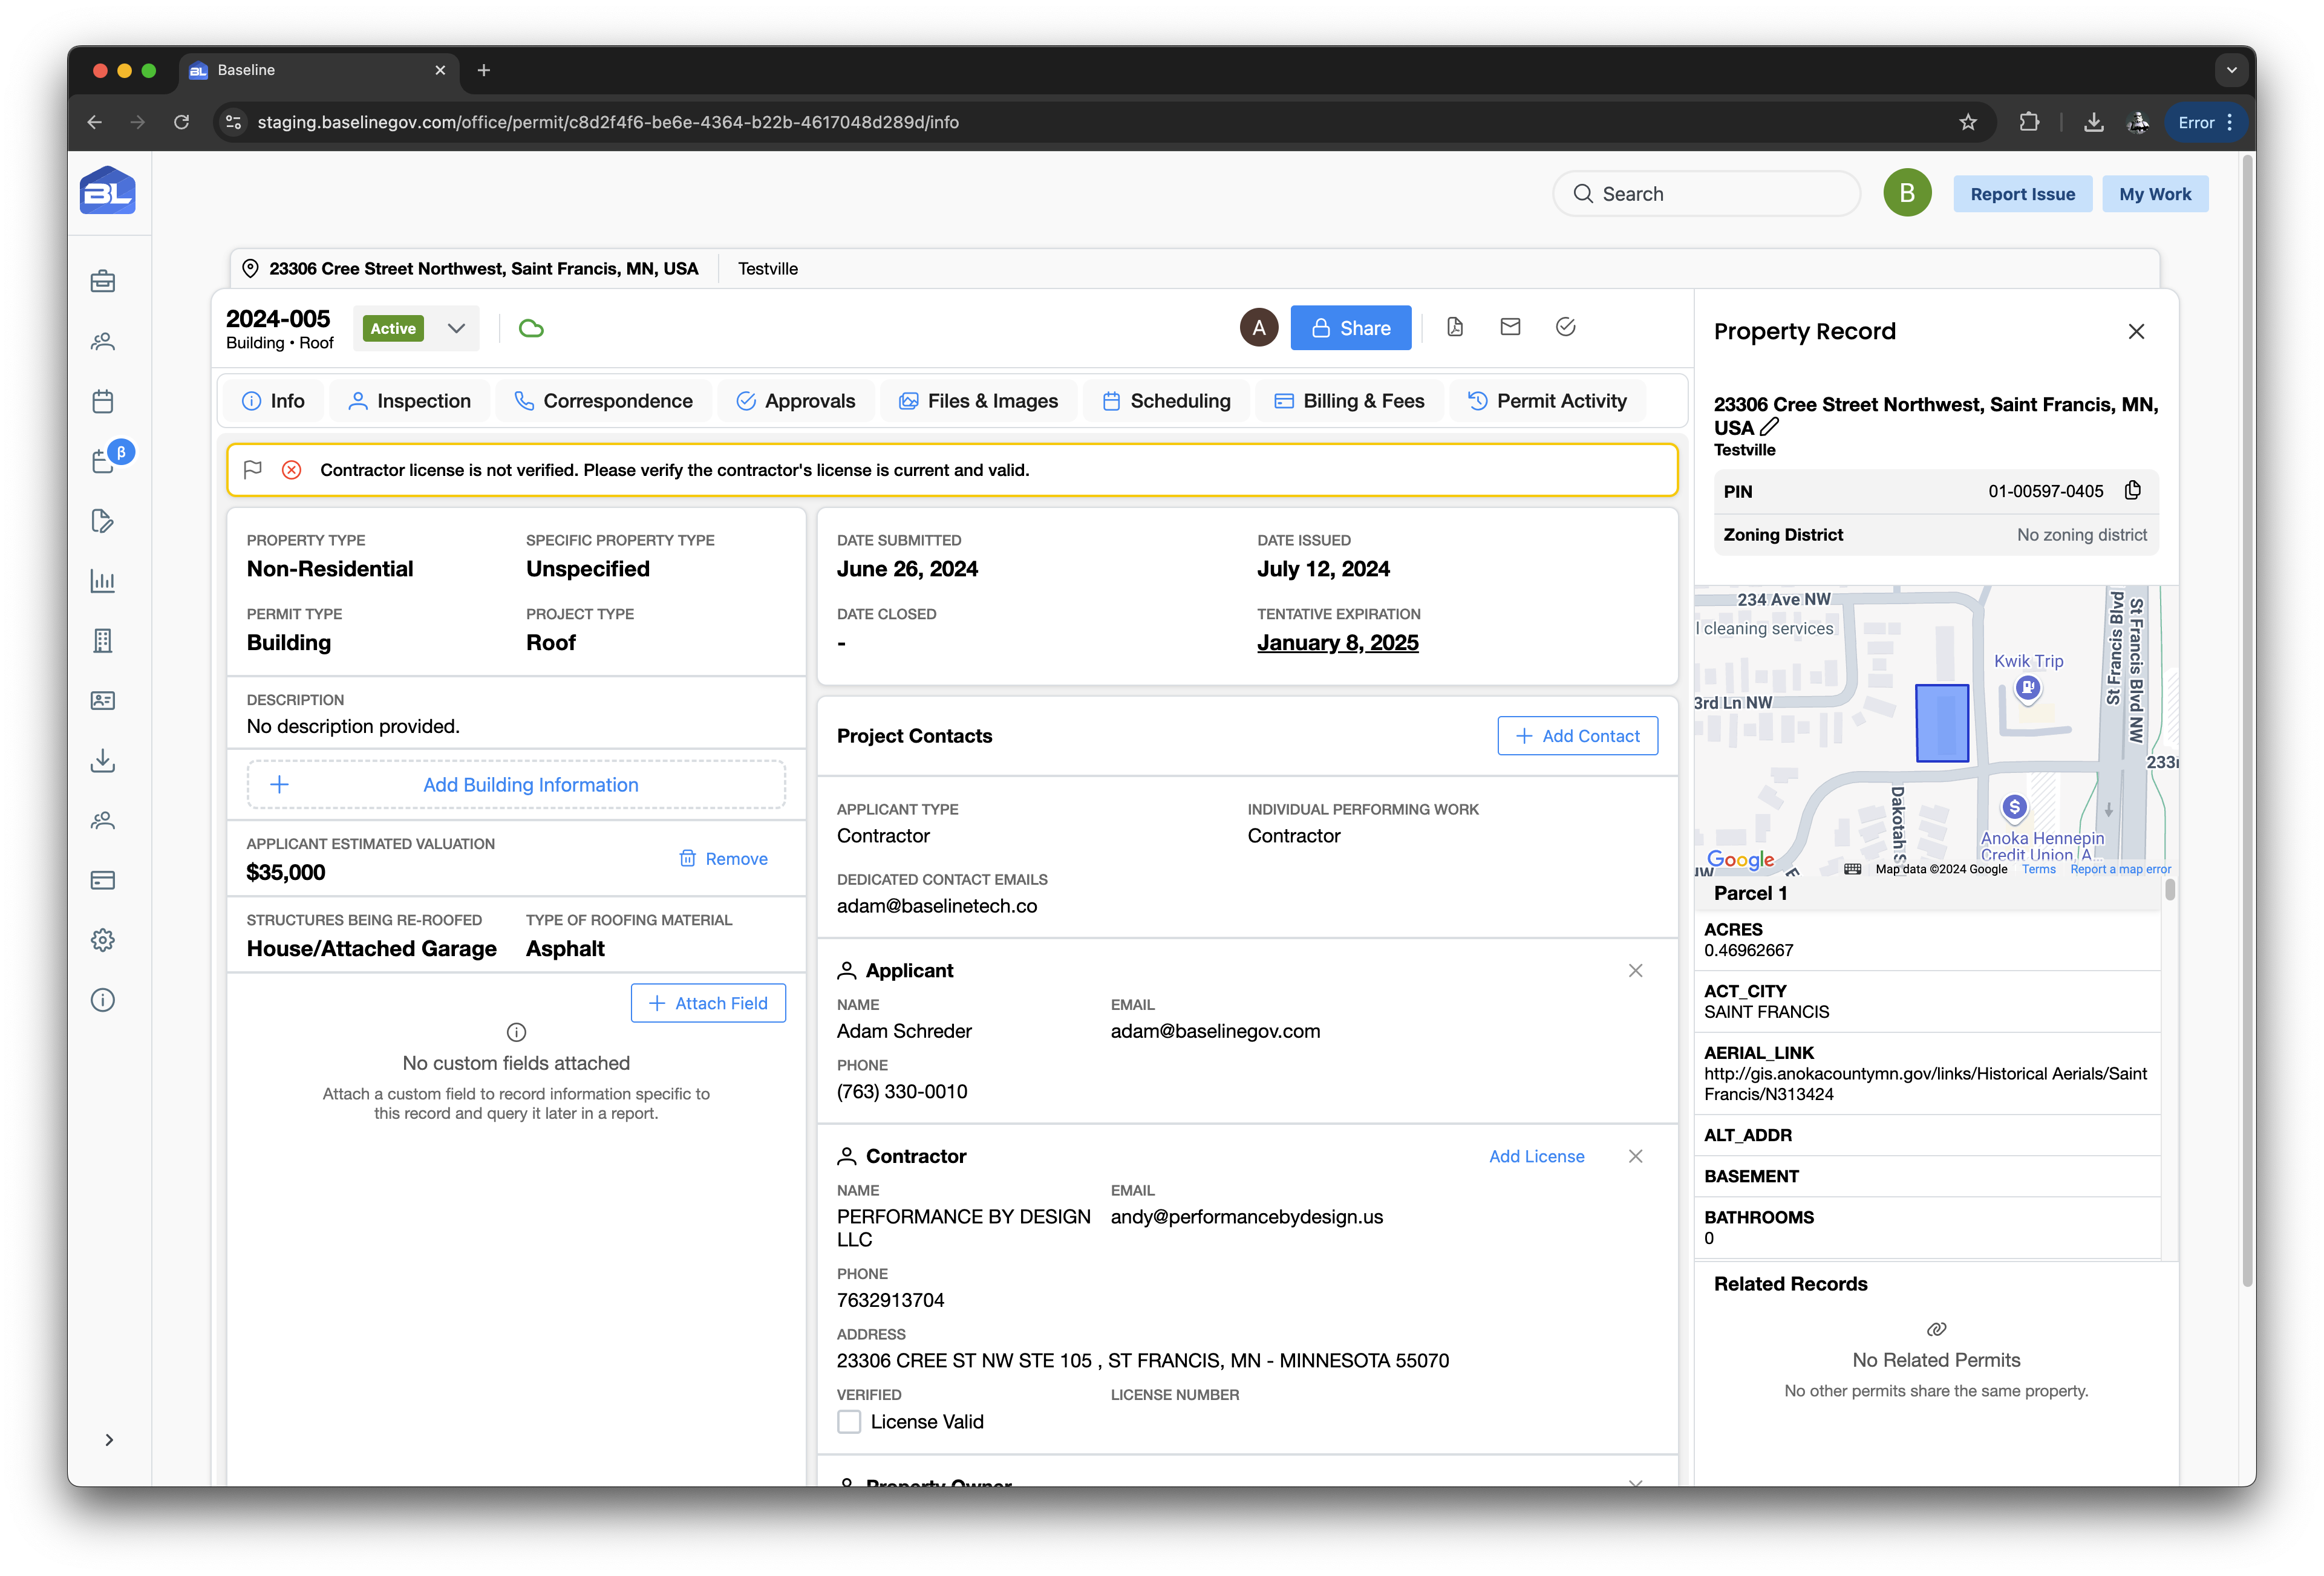This screenshot has height=1576, width=2324.
Task: Click the PDF document icon in permit header
Action: [1455, 327]
